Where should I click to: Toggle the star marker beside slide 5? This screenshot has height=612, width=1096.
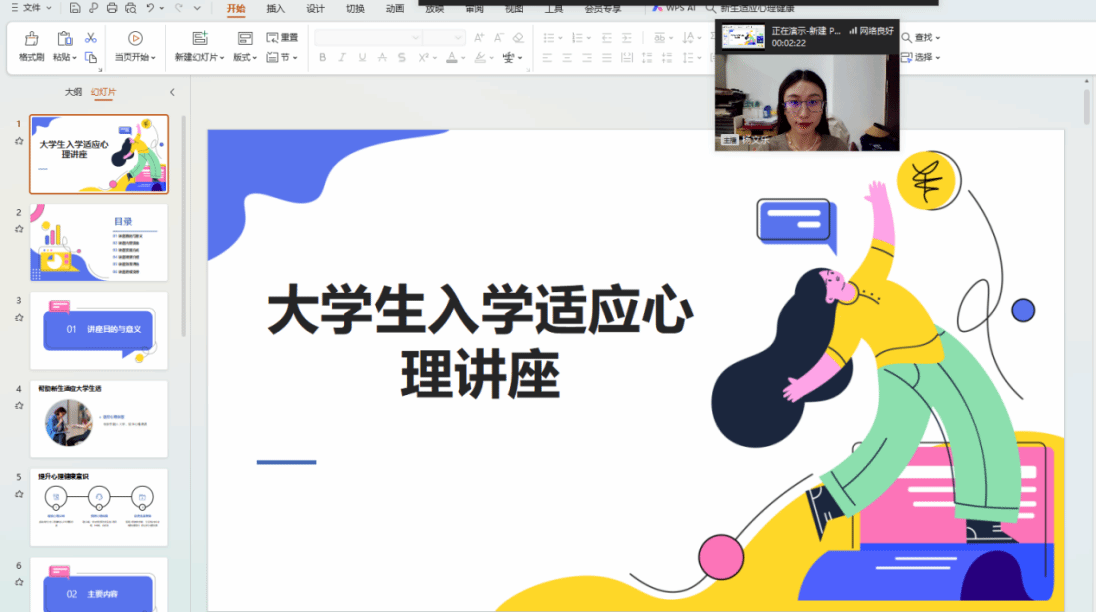click(19, 494)
